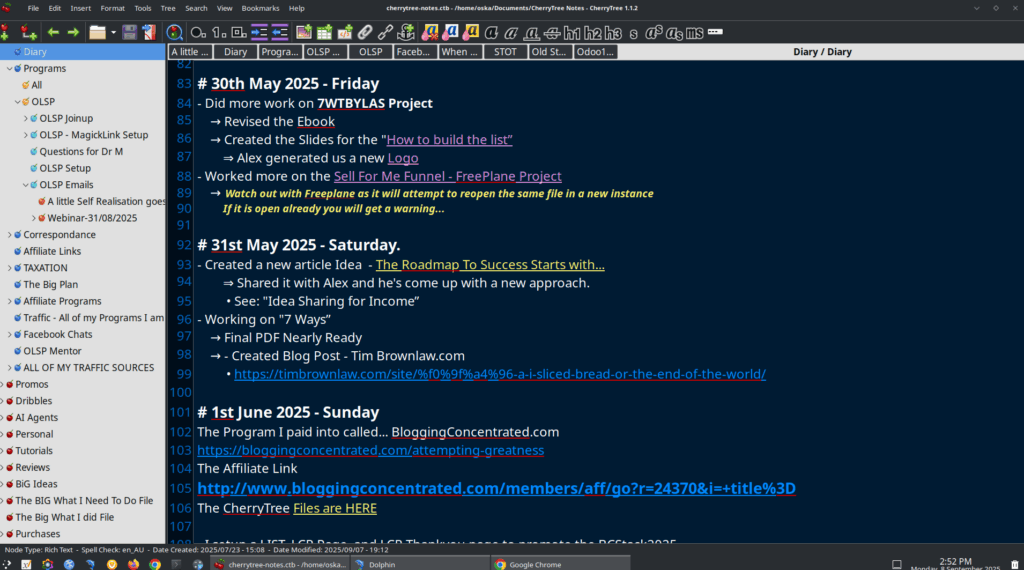Click the Insert Table toolbar icon

point(325,32)
